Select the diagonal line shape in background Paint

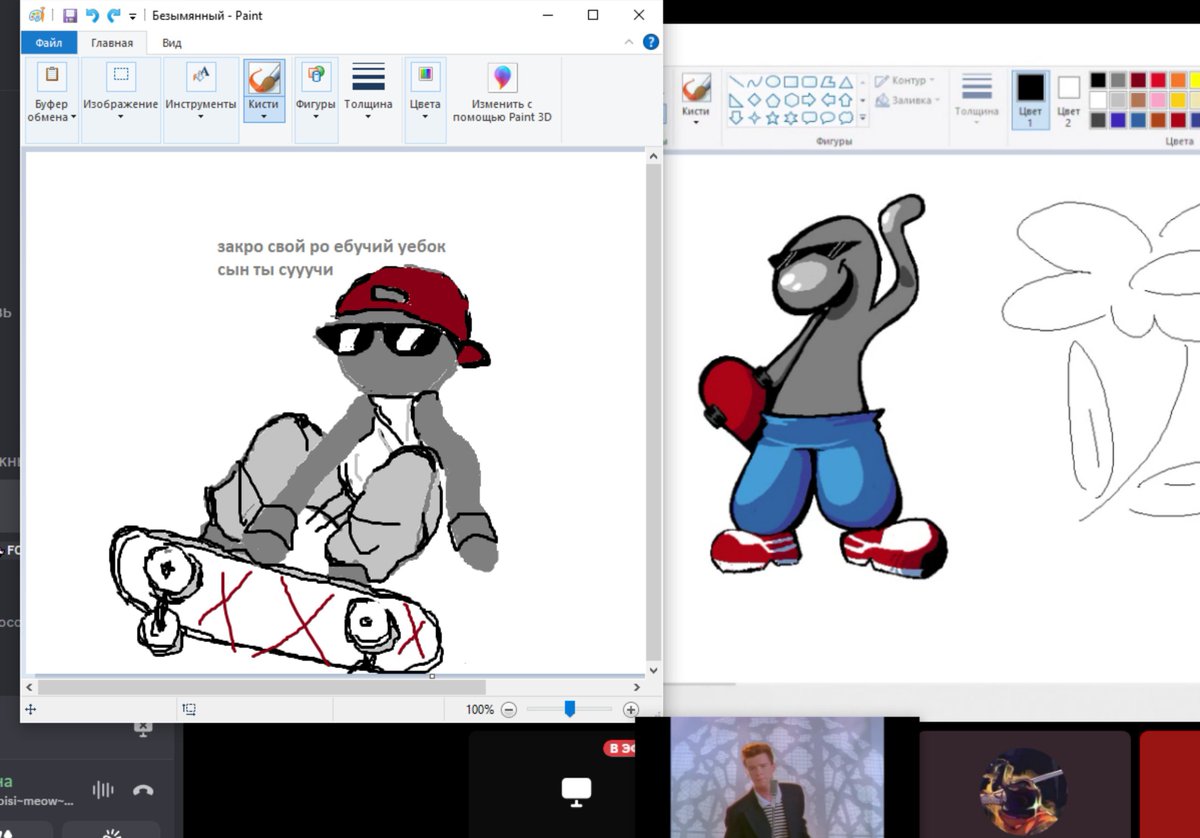(736, 82)
